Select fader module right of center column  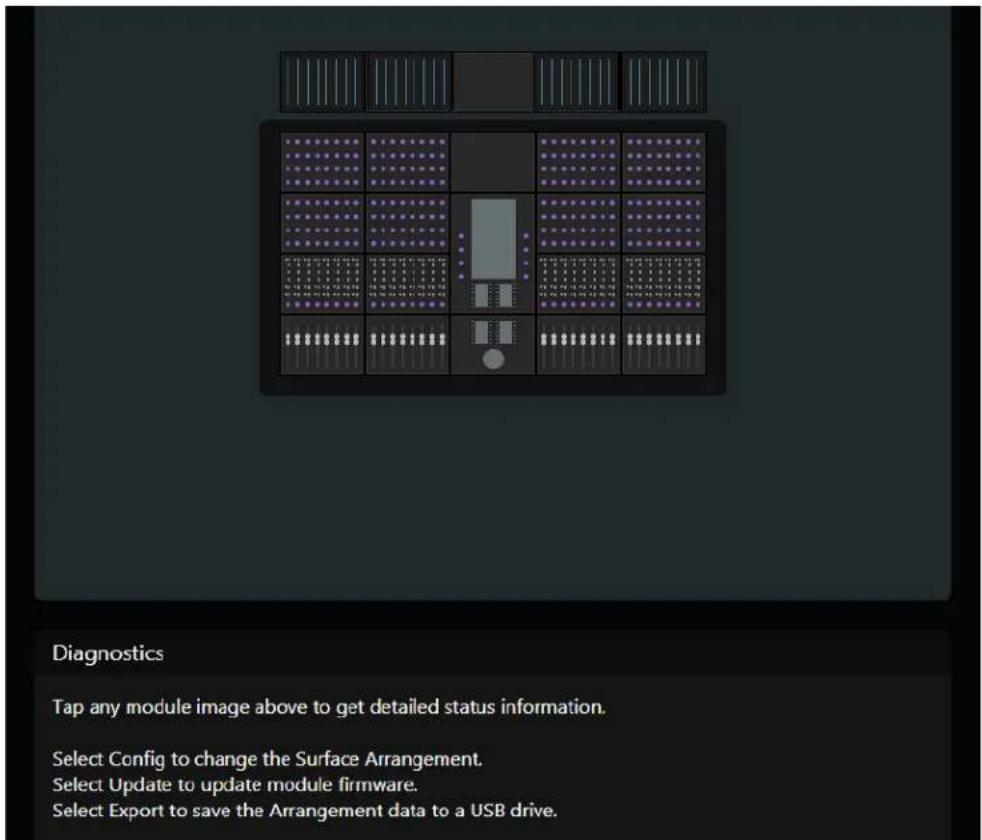pyautogui.click(x=578, y=345)
